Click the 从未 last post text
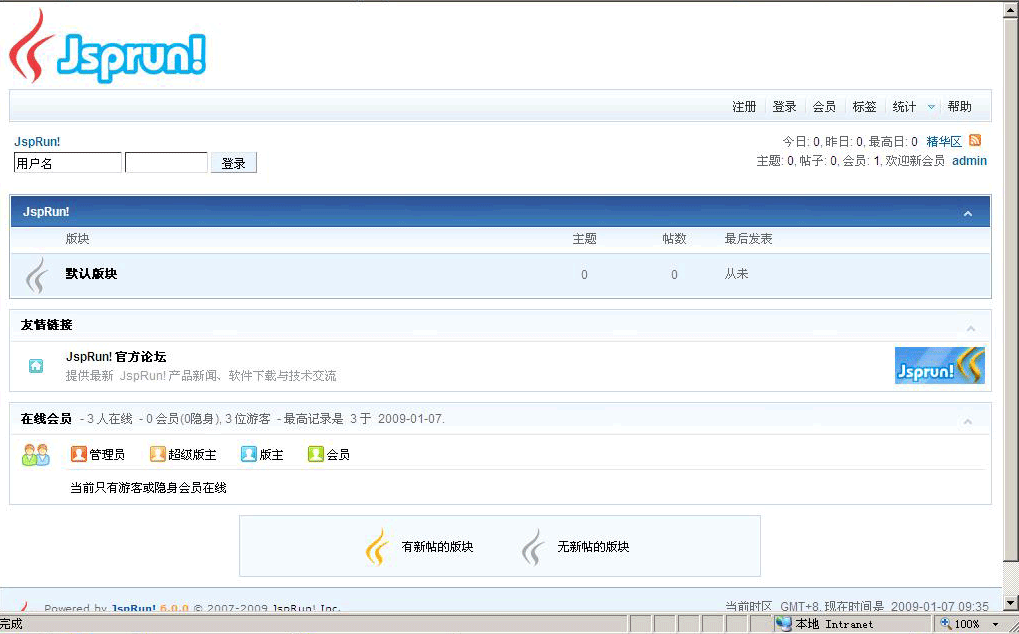The image size is (1019, 634). coord(736,274)
